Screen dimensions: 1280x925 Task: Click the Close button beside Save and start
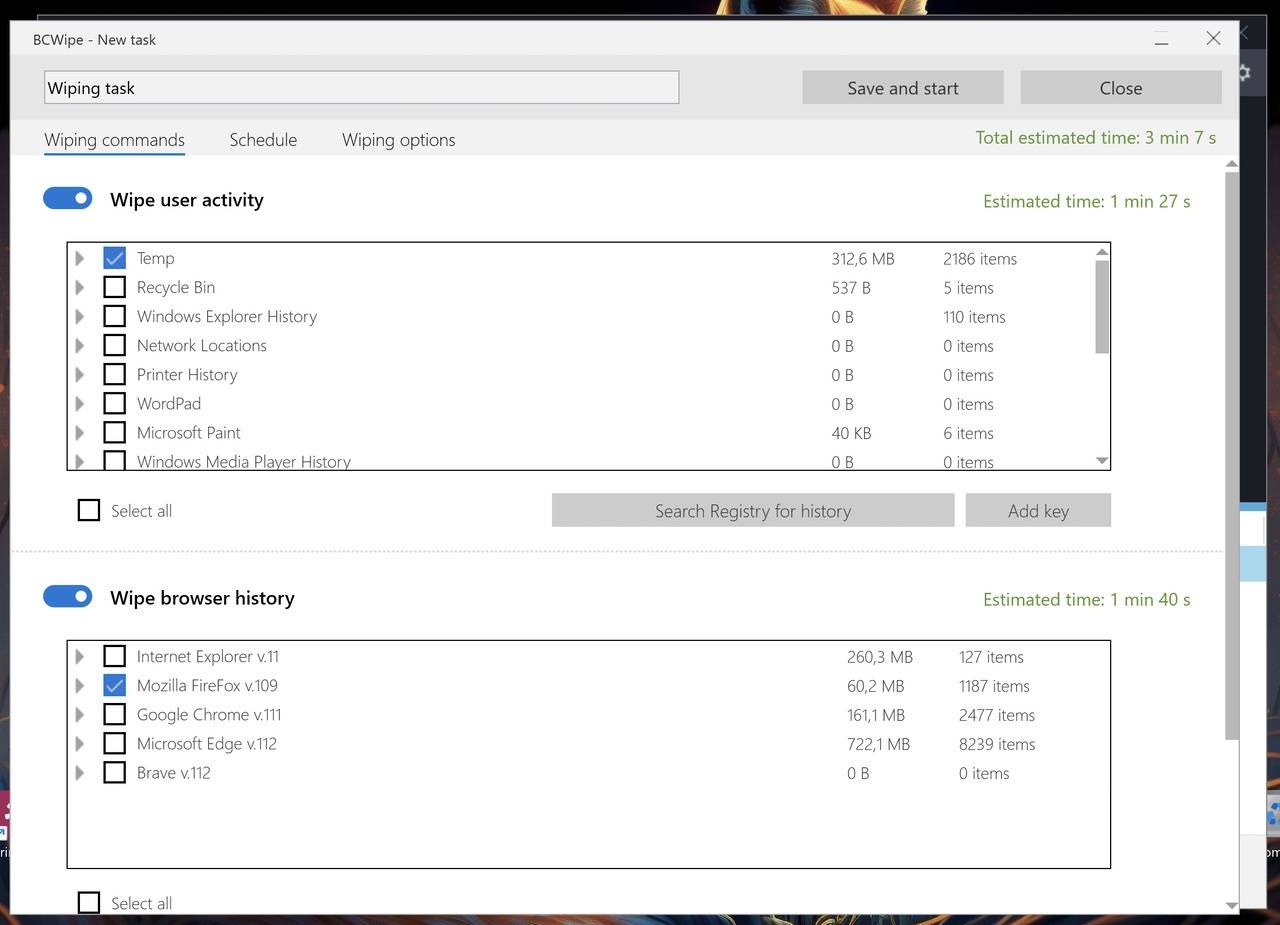[1121, 88]
